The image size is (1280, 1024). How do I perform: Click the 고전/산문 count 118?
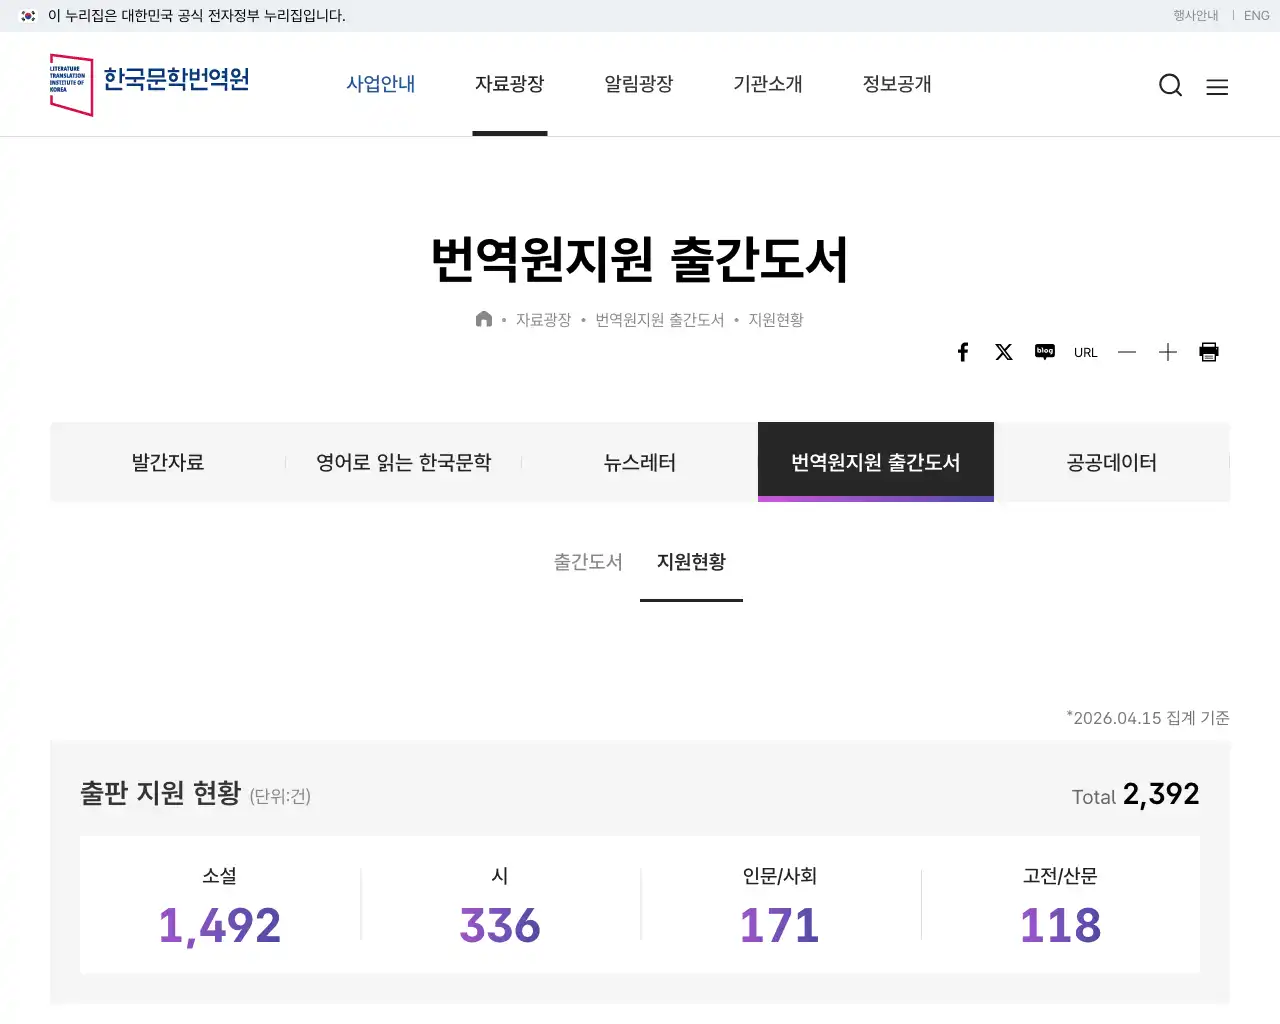click(x=1060, y=925)
